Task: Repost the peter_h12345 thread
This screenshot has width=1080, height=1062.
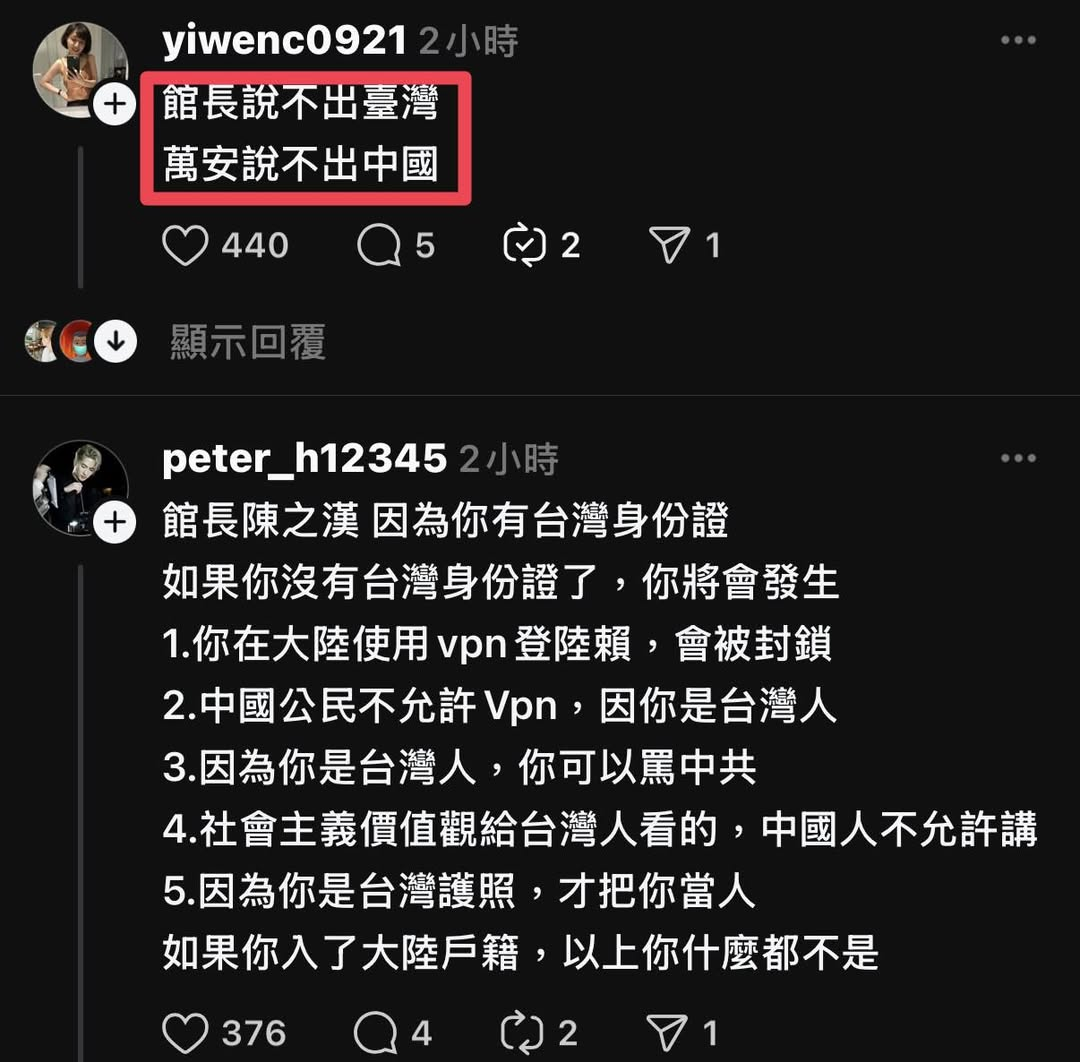Action: coord(522,1033)
